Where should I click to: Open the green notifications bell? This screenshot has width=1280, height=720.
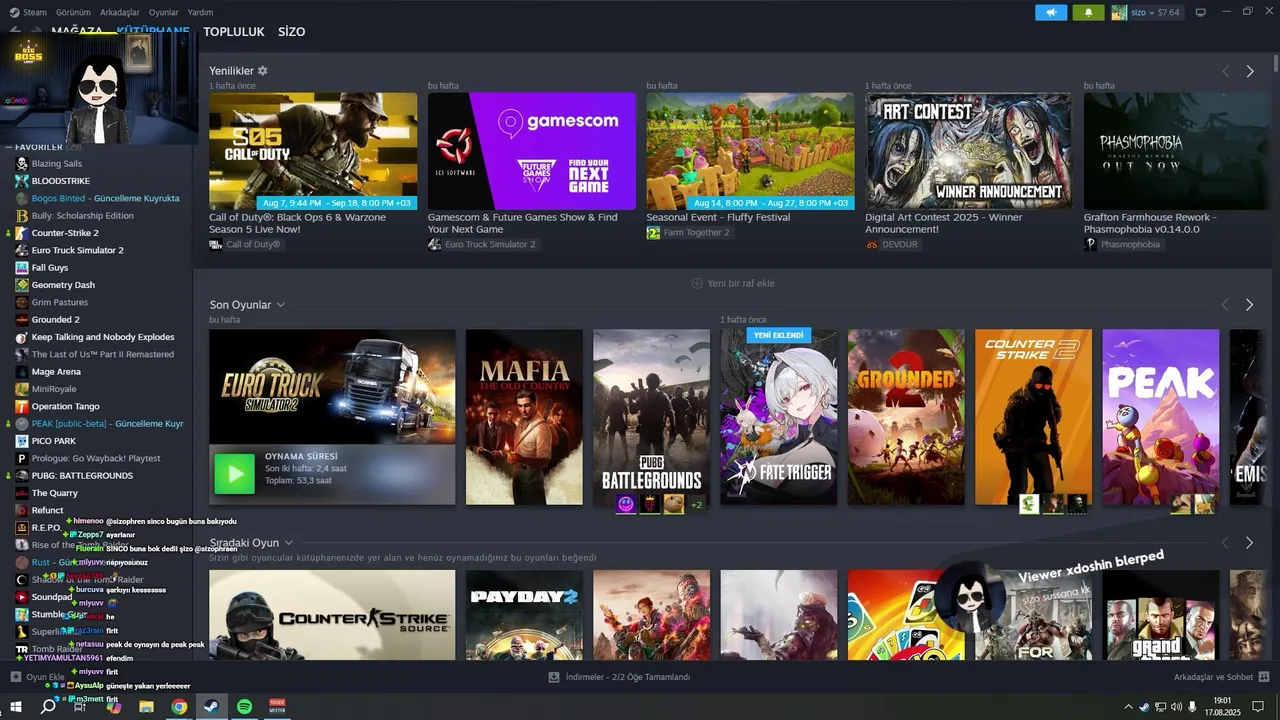point(1088,12)
